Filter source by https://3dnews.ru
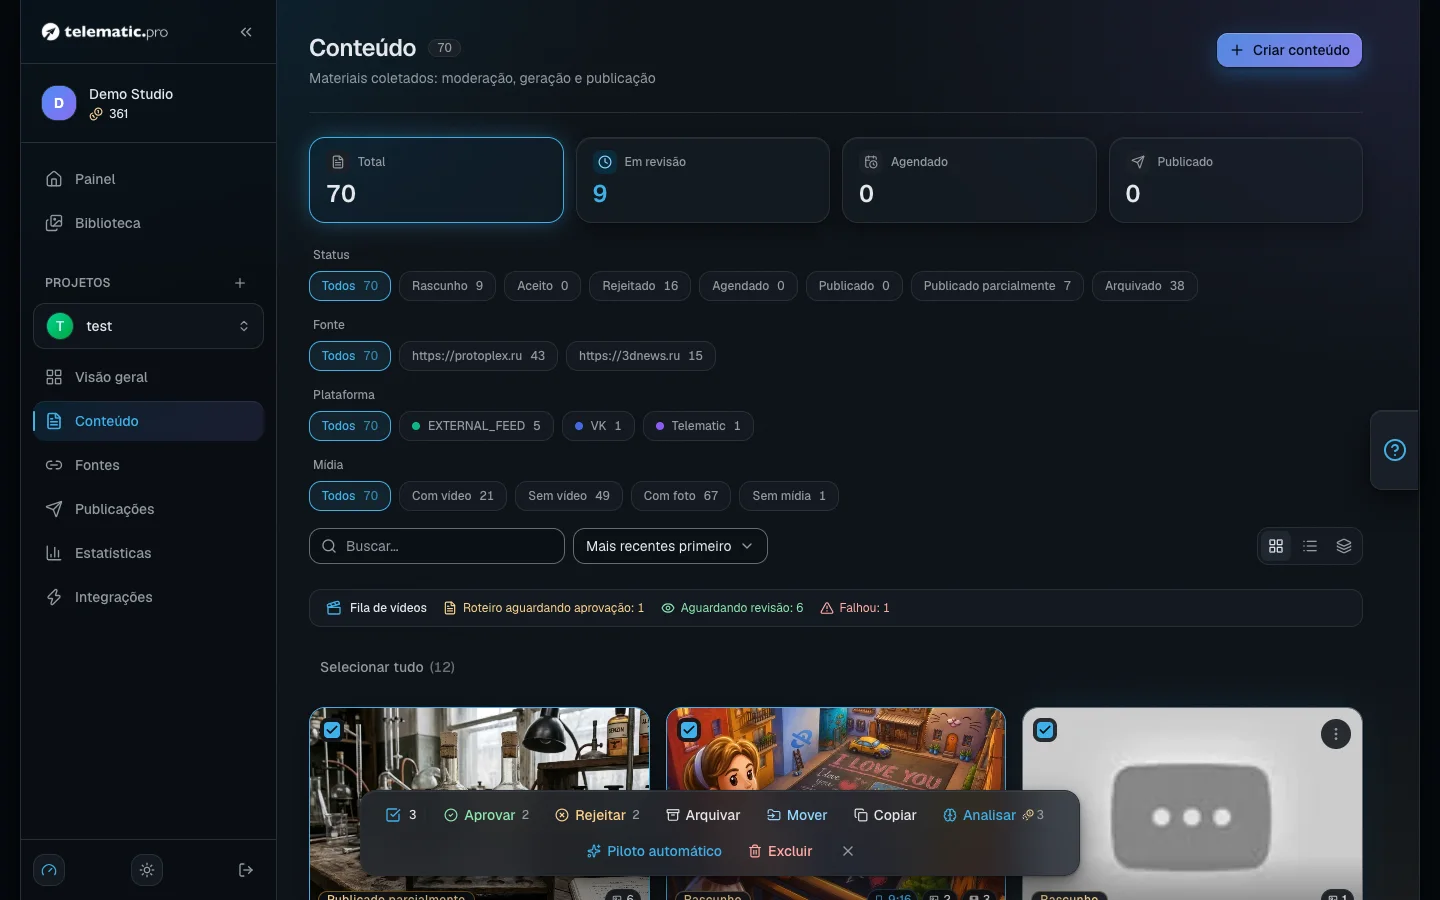The height and width of the screenshot is (900, 1440). point(640,356)
